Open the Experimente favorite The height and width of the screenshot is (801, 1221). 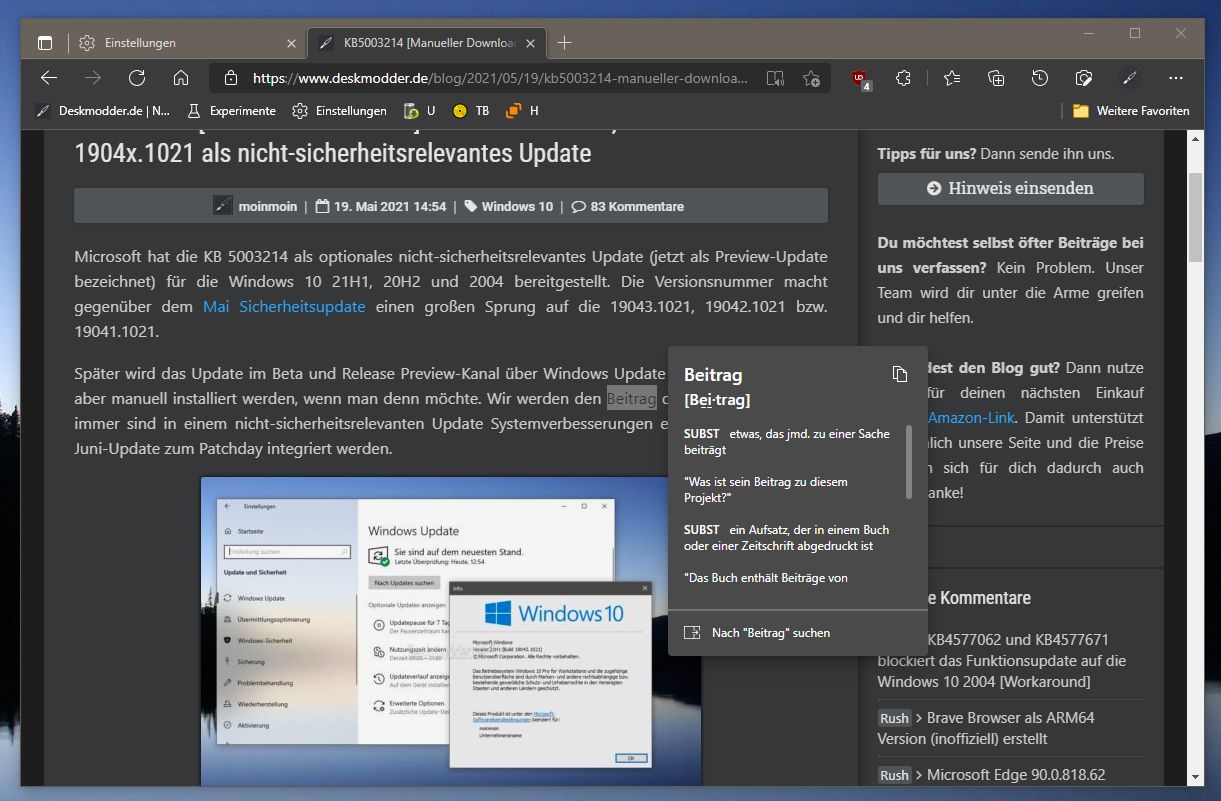231,111
